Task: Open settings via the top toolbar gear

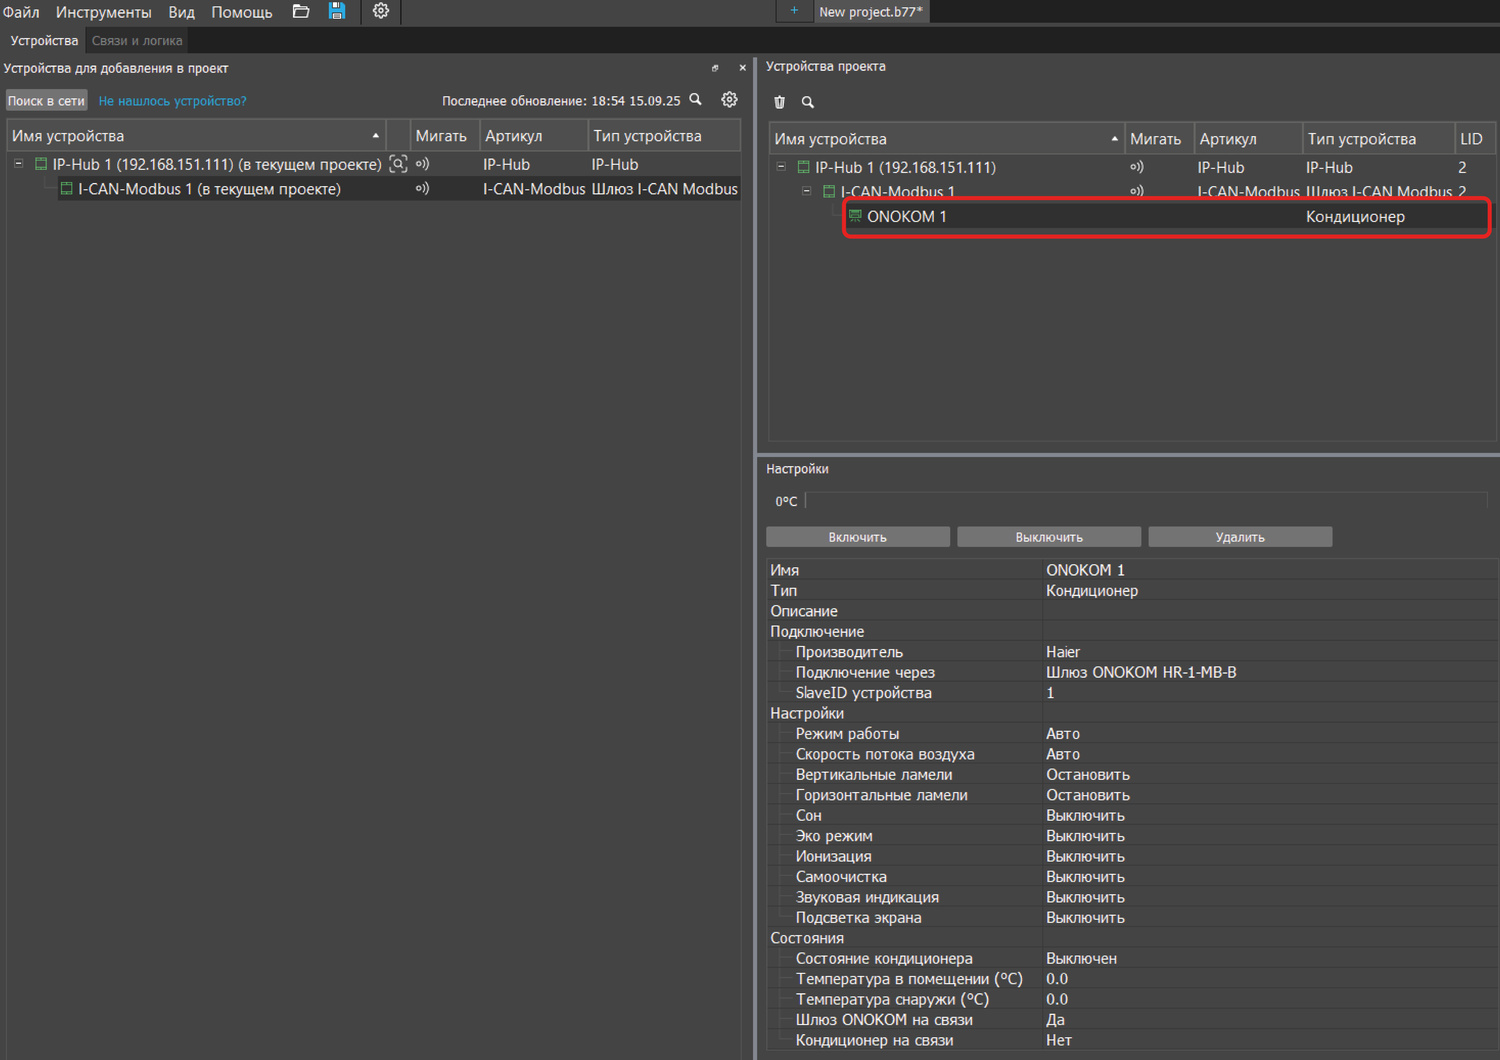Action: pyautogui.click(x=381, y=12)
